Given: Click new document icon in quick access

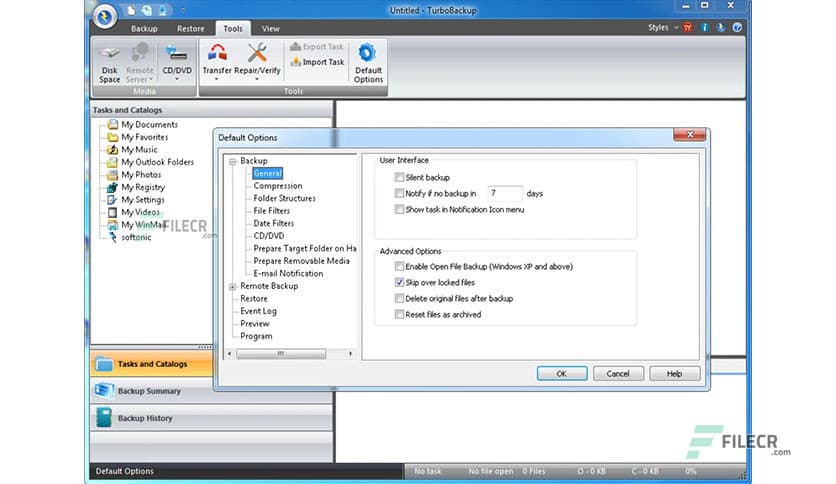Looking at the screenshot, I should click(131, 10).
